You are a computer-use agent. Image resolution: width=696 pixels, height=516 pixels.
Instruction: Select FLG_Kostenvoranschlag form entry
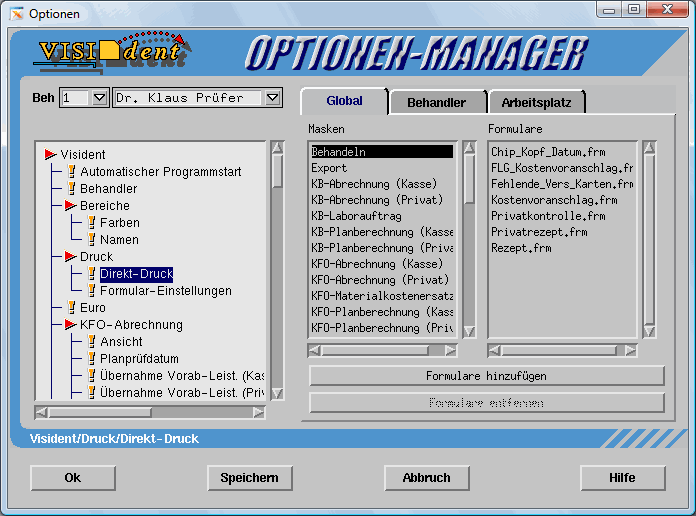[x=562, y=168]
